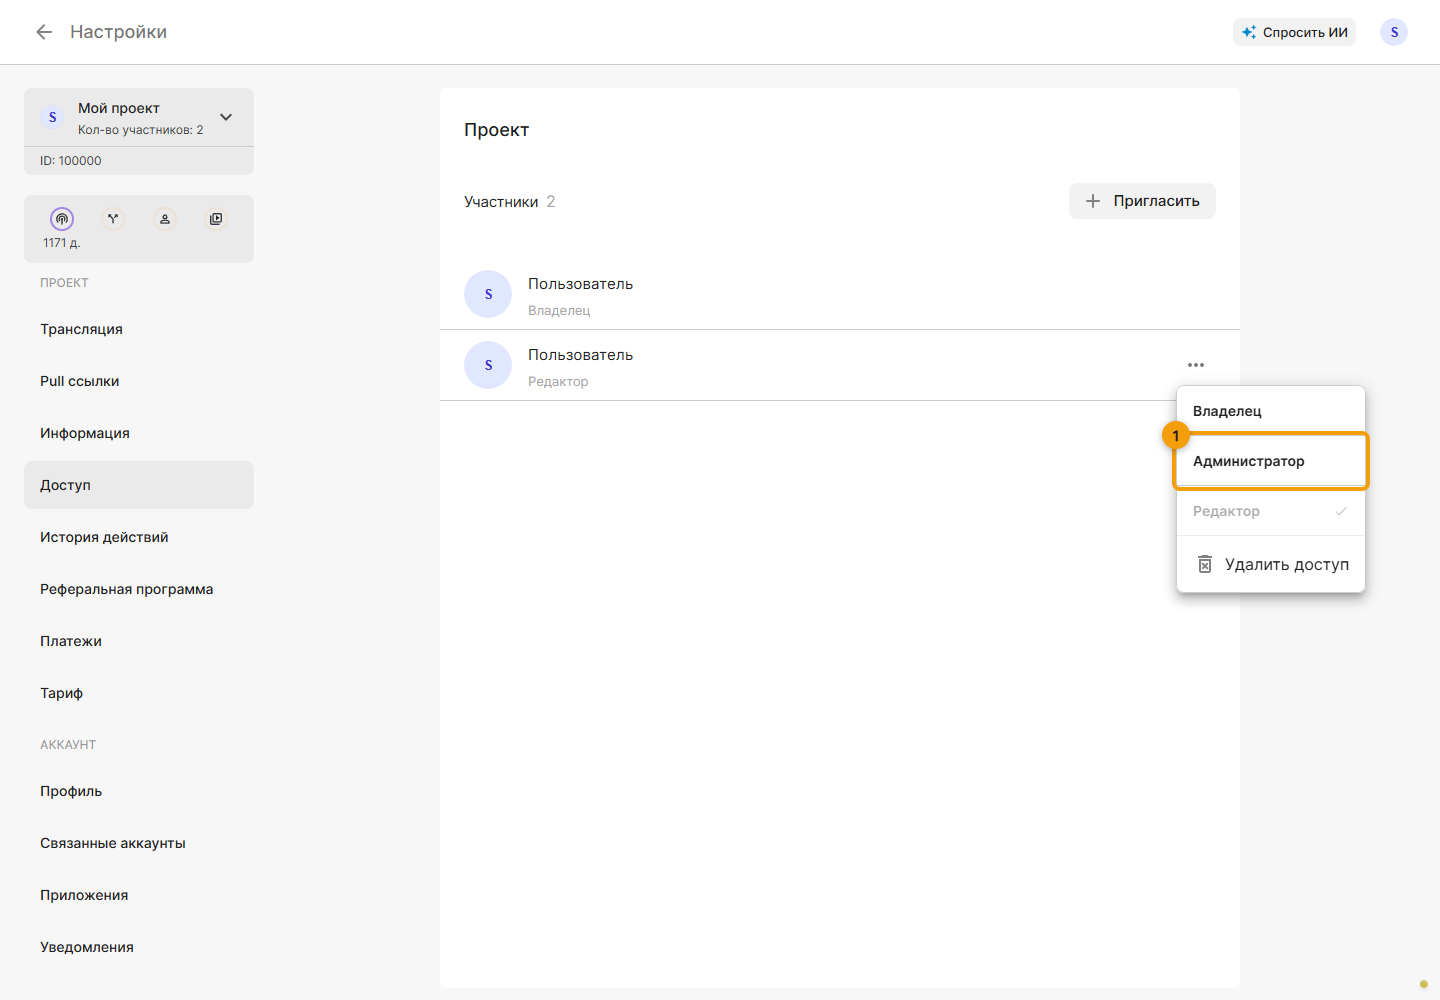Viewport: 1440px width, 1000px height.
Task: Click the sparkle icon in Спросить ИИ
Action: pyautogui.click(x=1249, y=32)
